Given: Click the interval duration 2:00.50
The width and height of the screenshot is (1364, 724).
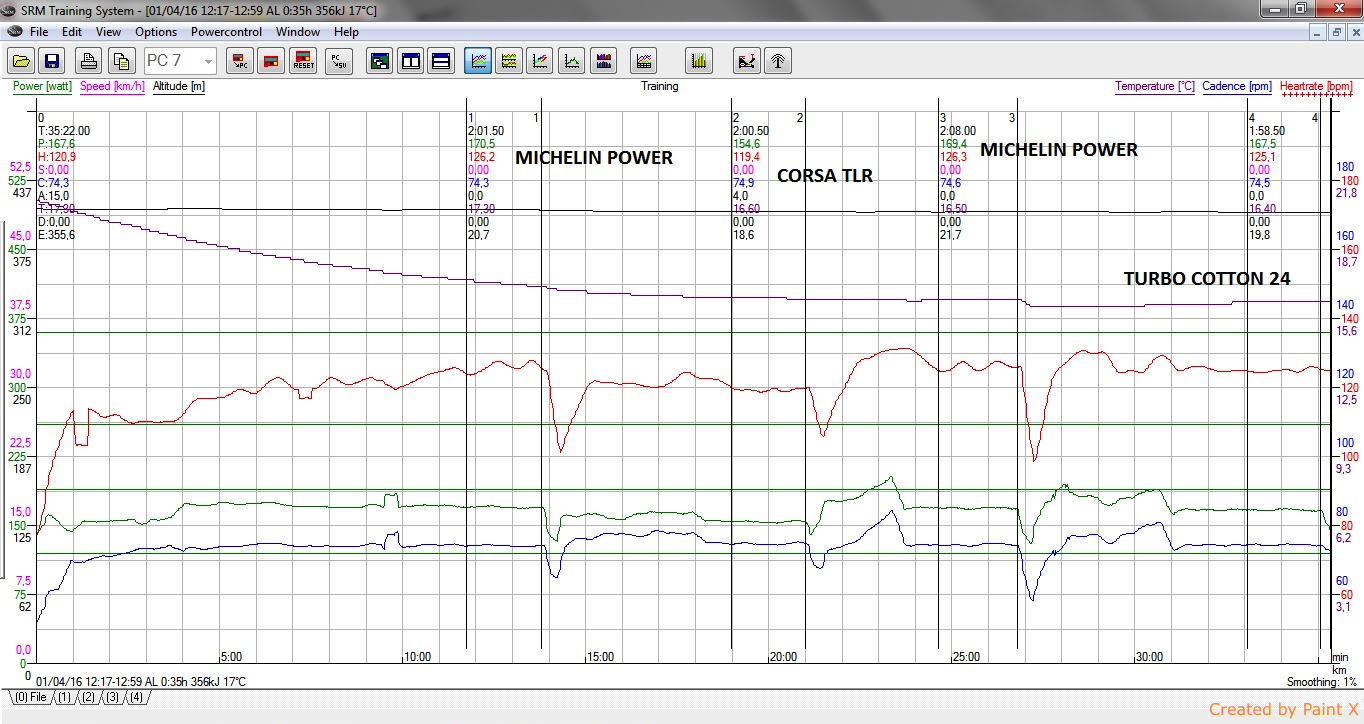Looking at the screenshot, I should (751, 131).
